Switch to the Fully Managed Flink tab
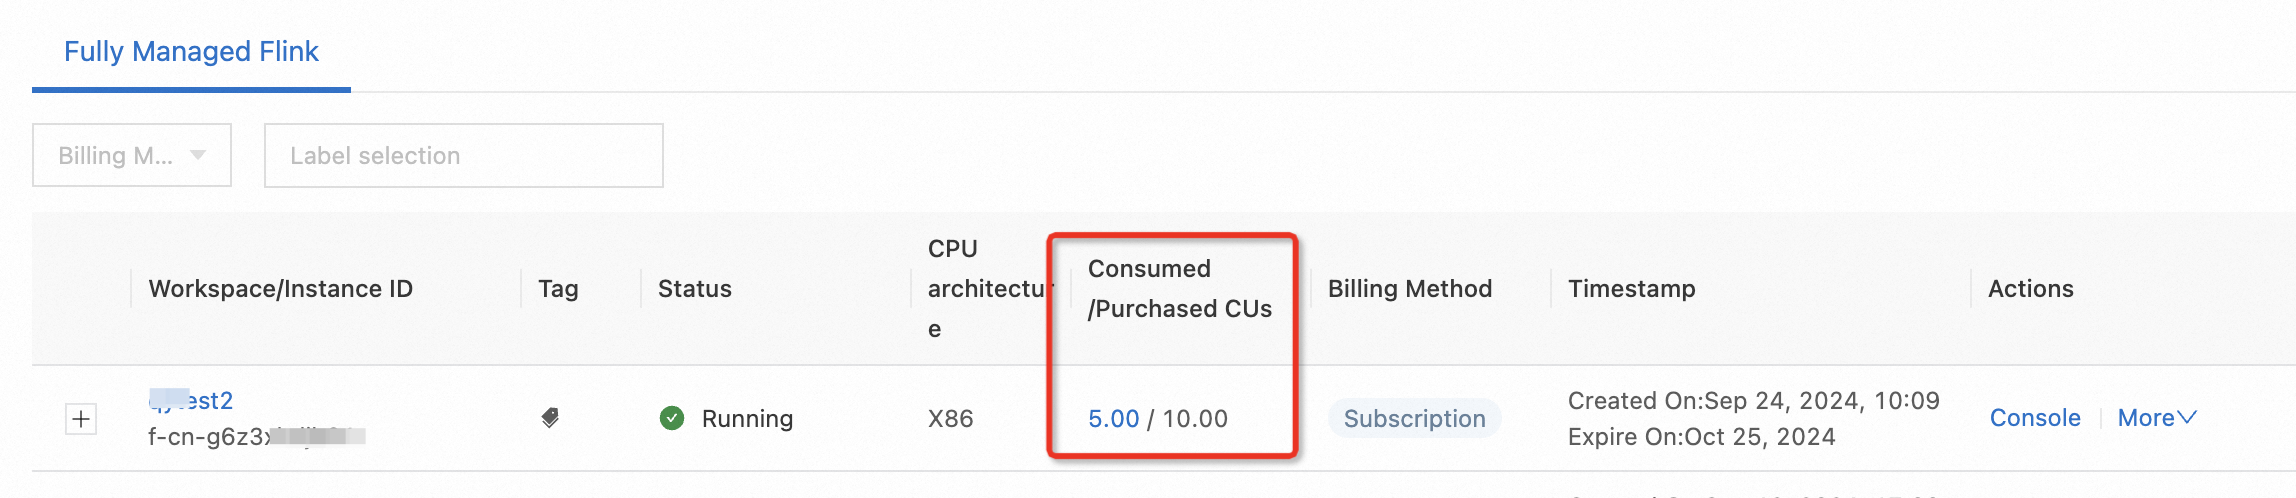The width and height of the screenshot is (2296, 498). click(x=191, y=52)
